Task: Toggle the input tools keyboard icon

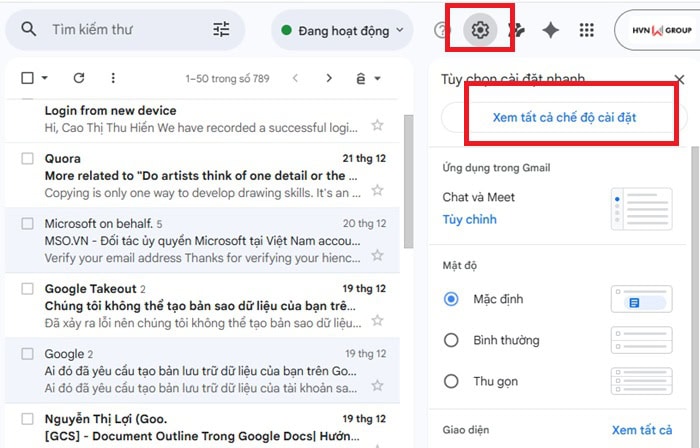Action: click(361, 79)
